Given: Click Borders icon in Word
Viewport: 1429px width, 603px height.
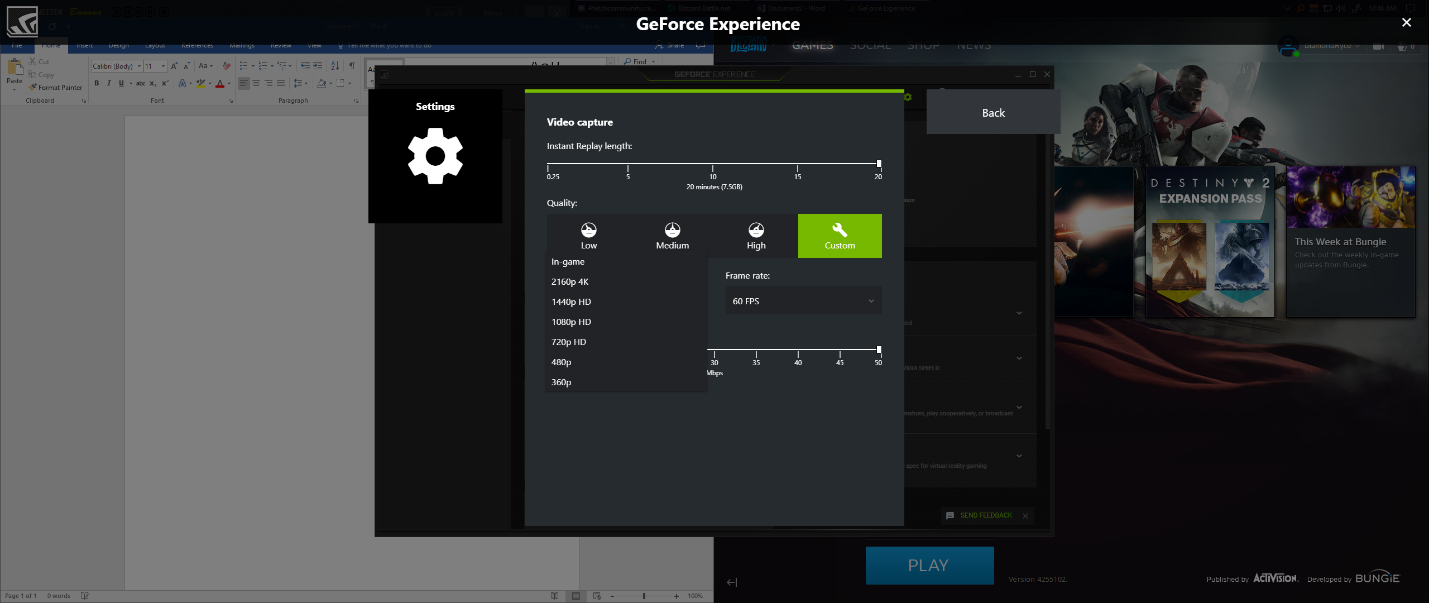Looking at the screenshot, I should coord(340,83).
